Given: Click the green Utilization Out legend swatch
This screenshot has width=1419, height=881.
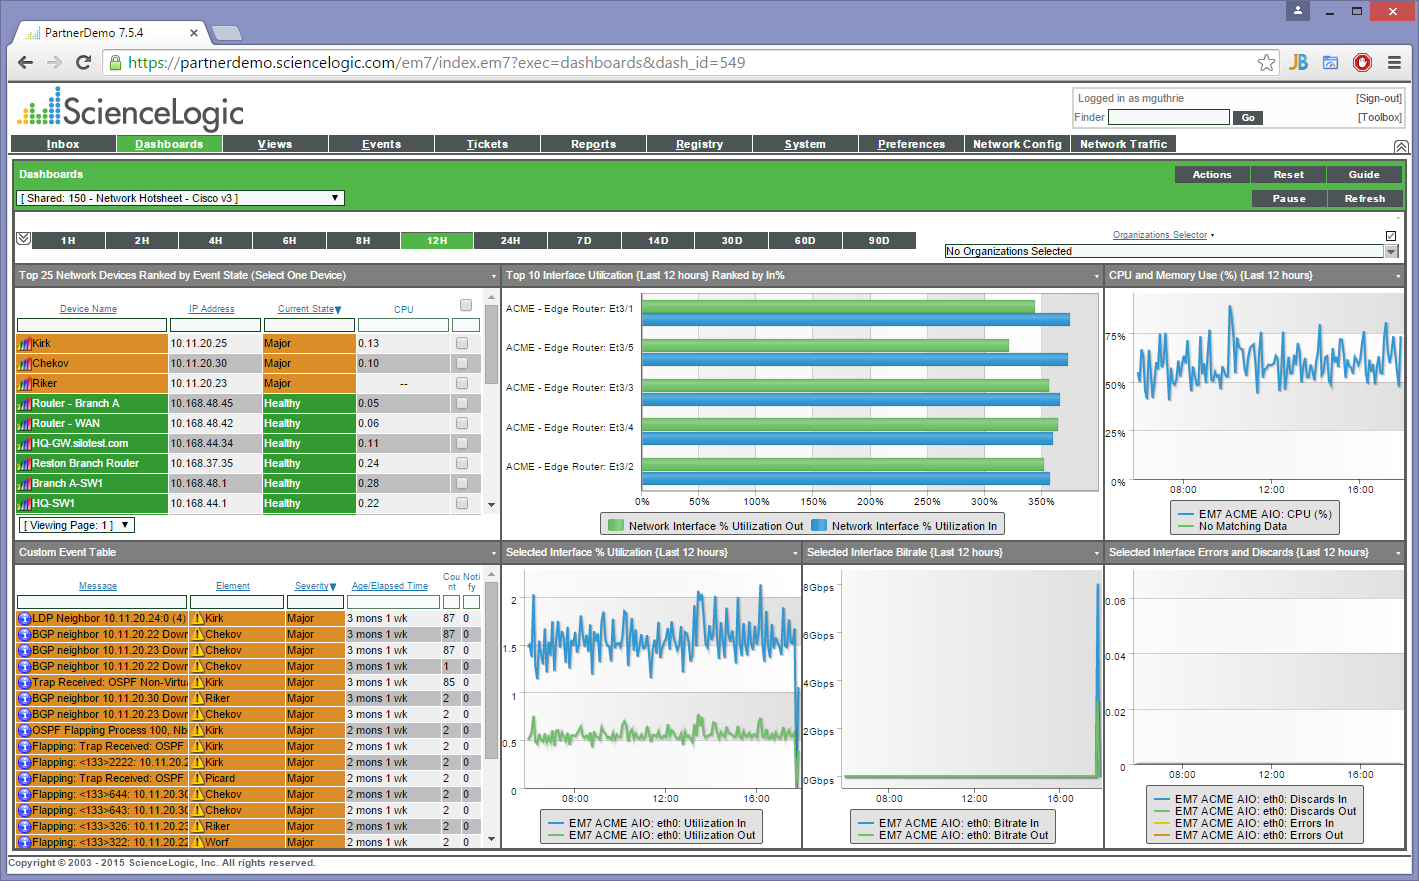Looking at the screenshot, I should tap(616, 526).
